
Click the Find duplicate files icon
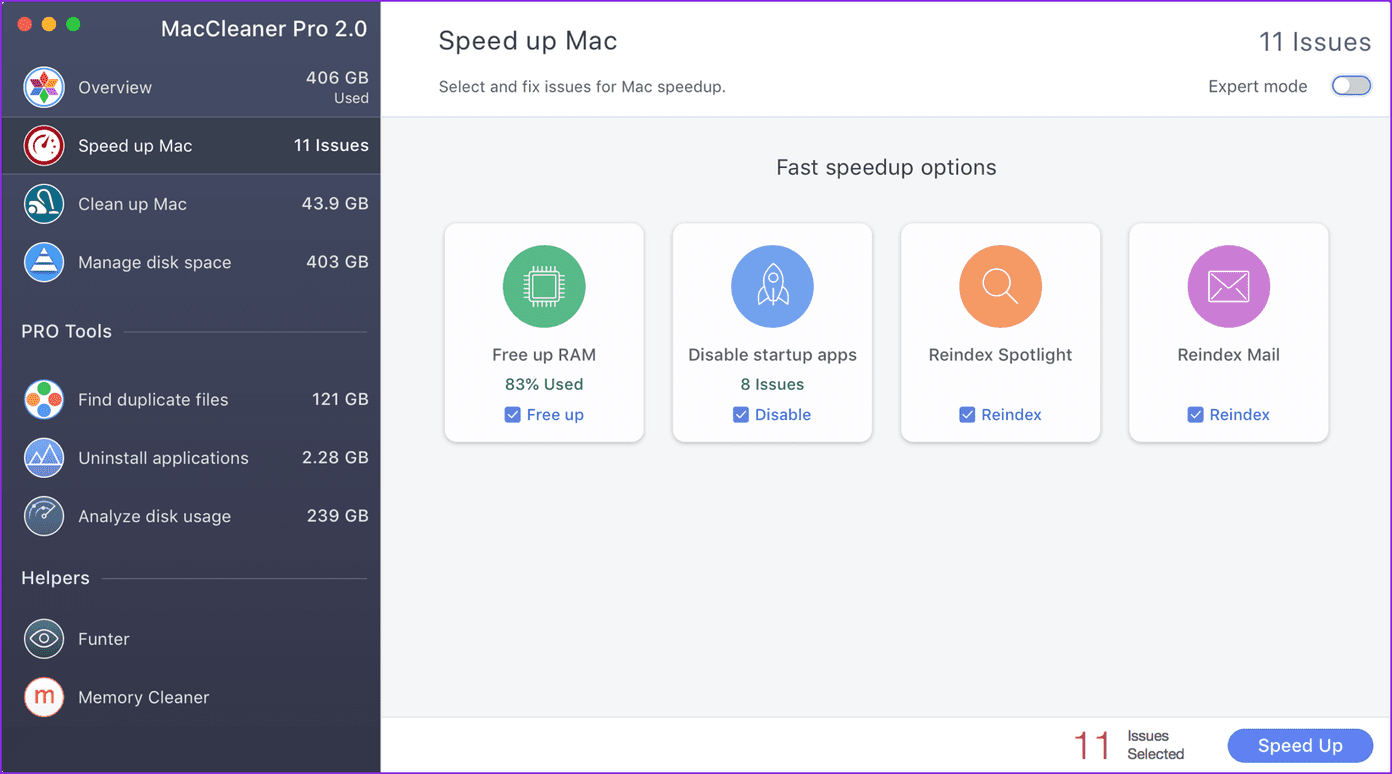tap(44, 400)
